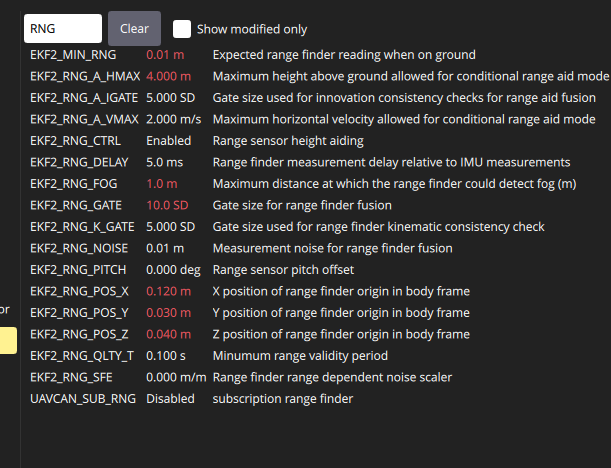Screen dimensions: 611x468
Task: Select the EKF2_RNG_DELAY parameter name
Action: 80,162
